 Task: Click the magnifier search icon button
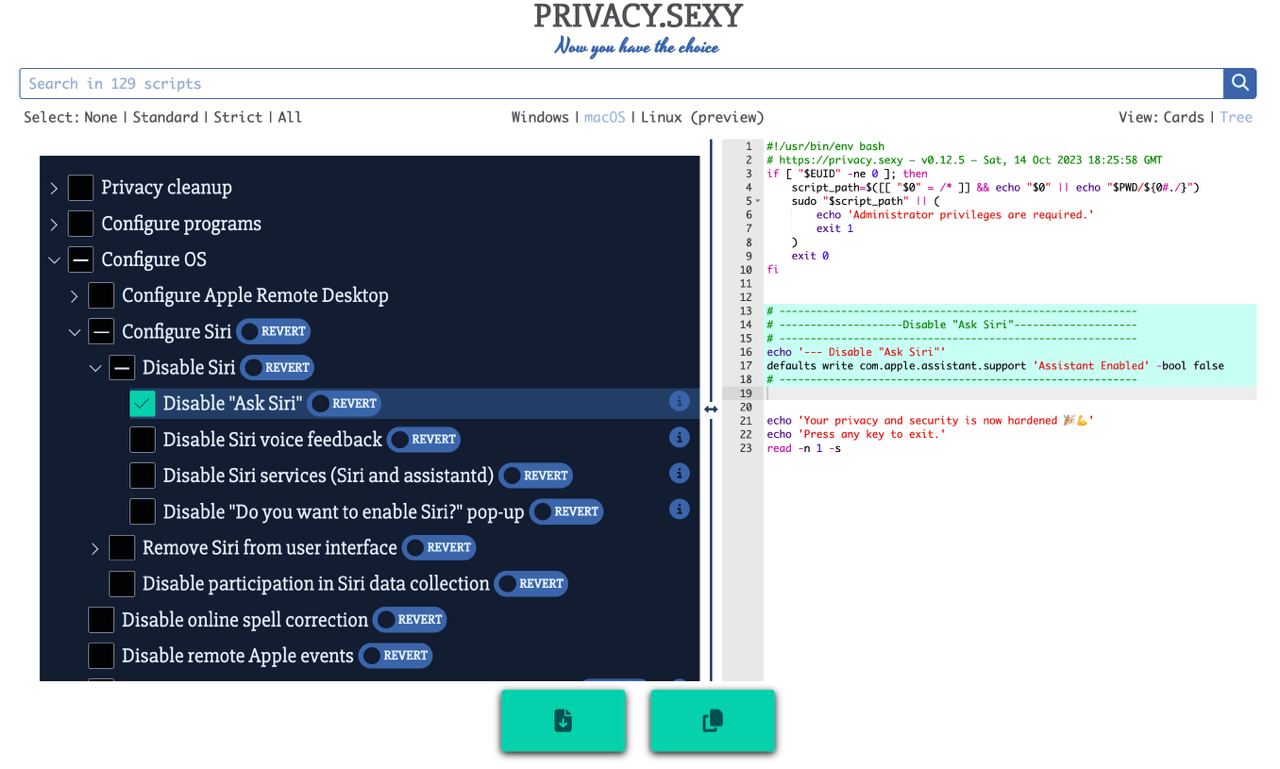1240,83
